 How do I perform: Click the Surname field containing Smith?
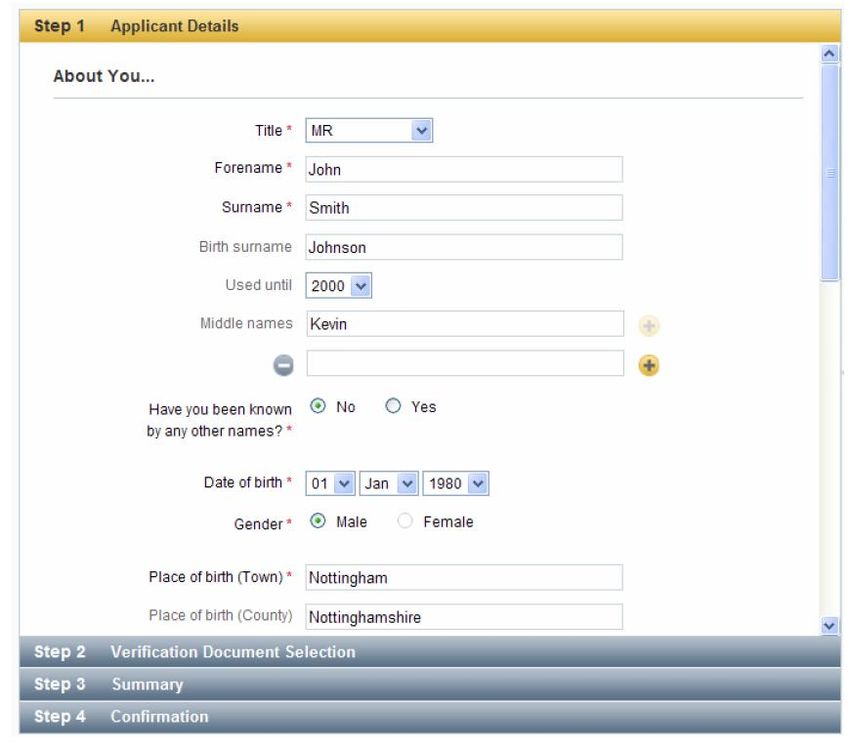pos(464,208)
